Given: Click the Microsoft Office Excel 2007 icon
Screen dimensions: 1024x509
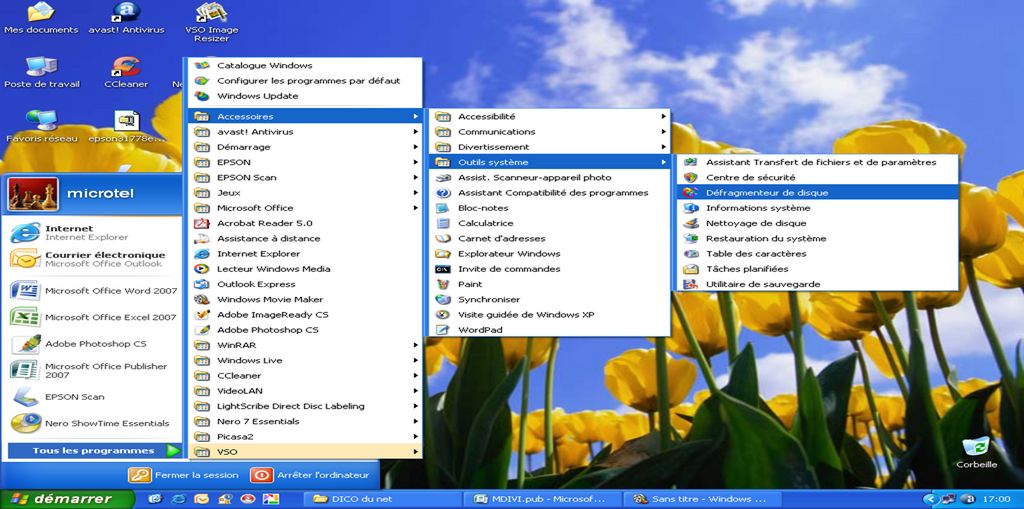Looking at the screenshot, I should pyautogui.click(x=25, y=317).
